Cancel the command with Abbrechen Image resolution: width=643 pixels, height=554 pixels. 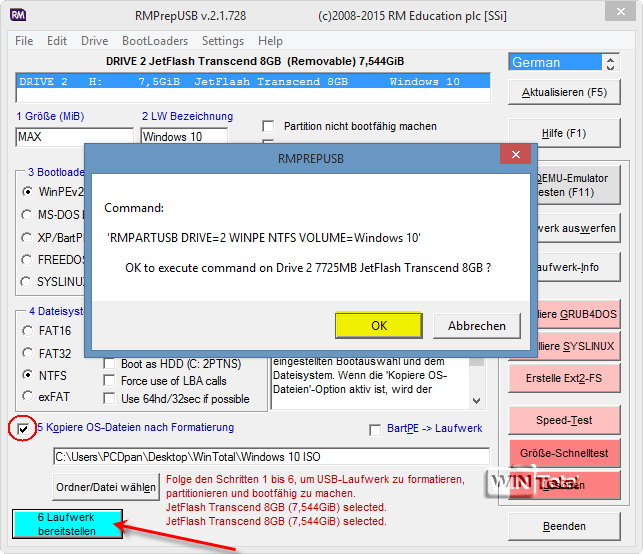tap(477, 326)
